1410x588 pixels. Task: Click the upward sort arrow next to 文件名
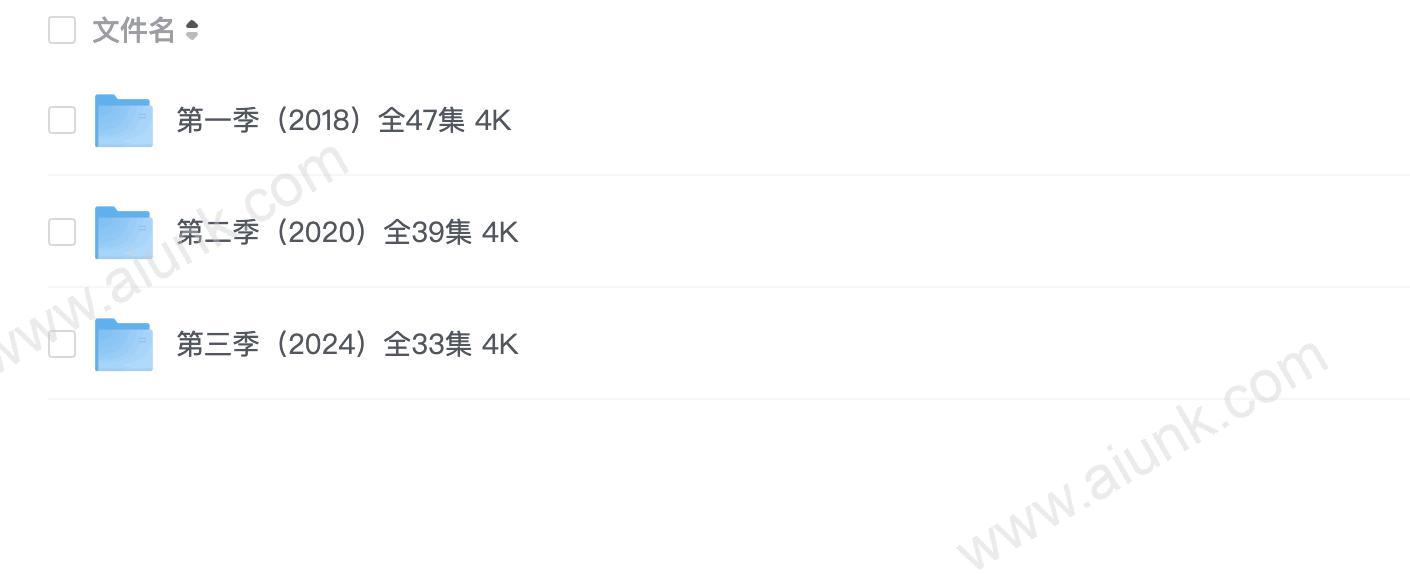tap(192, 25)
